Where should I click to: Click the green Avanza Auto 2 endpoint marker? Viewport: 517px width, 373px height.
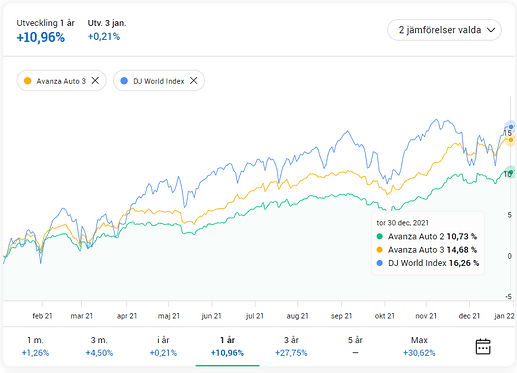(x=511, y=172)
